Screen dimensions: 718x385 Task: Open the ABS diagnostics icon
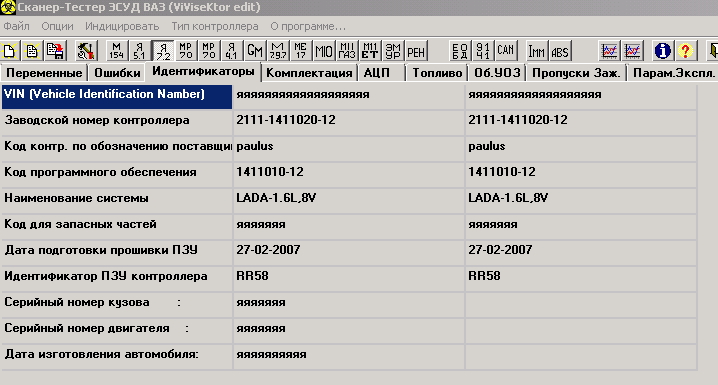tap(560, 51)
